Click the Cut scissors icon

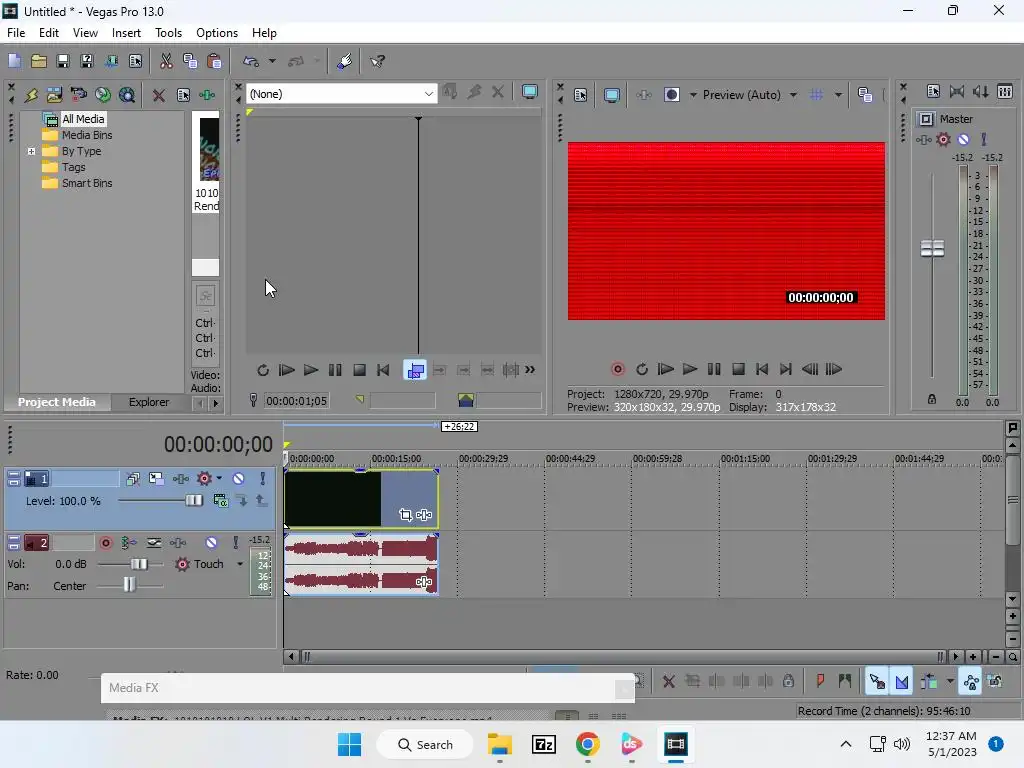pos(166,61)
